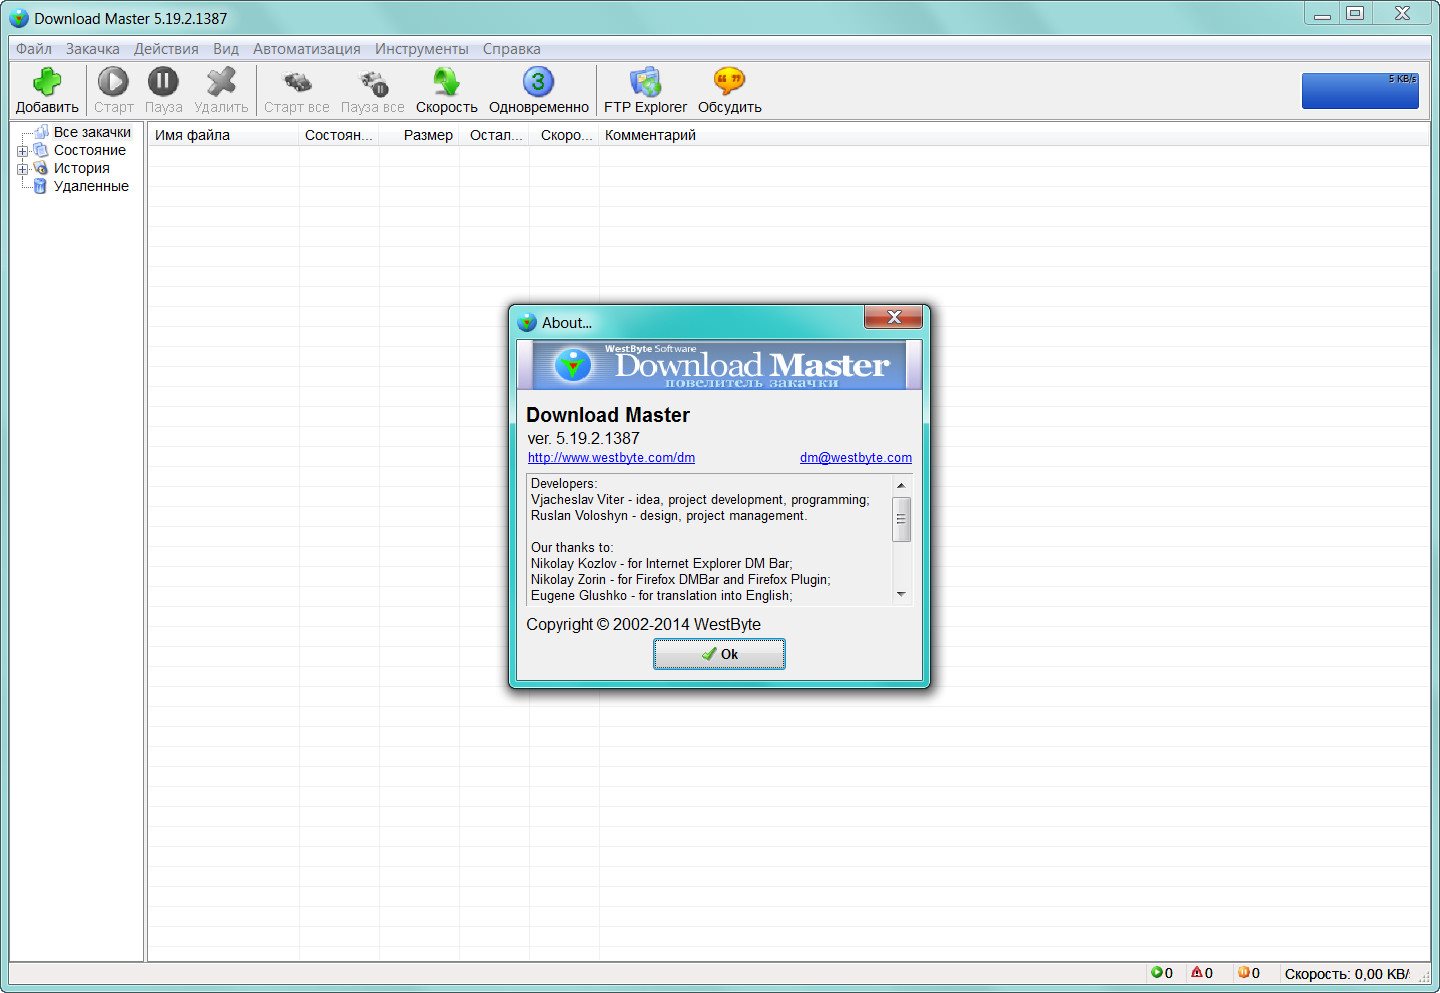Image resolution: width=1440 pixels, height=993 pixels.
Task: Click the Download Master banner image
Action: point(719,365)
